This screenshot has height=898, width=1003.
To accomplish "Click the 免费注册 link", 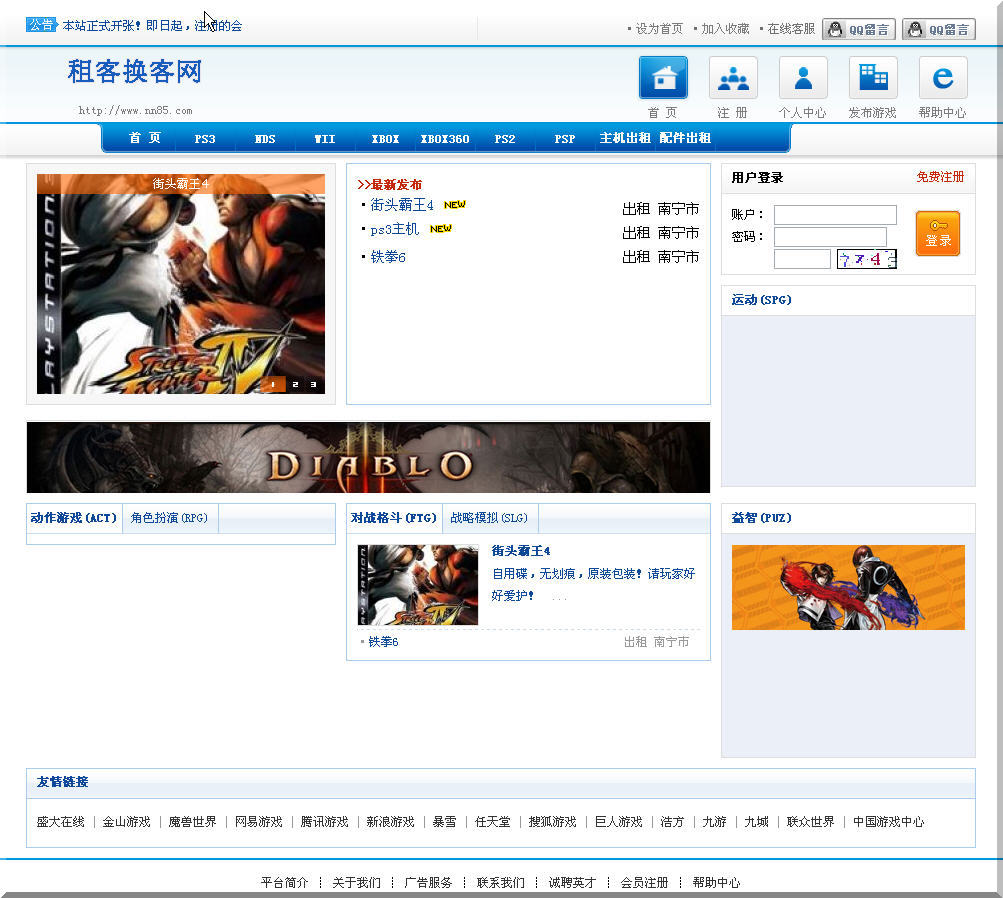I will tap(940, 177).
